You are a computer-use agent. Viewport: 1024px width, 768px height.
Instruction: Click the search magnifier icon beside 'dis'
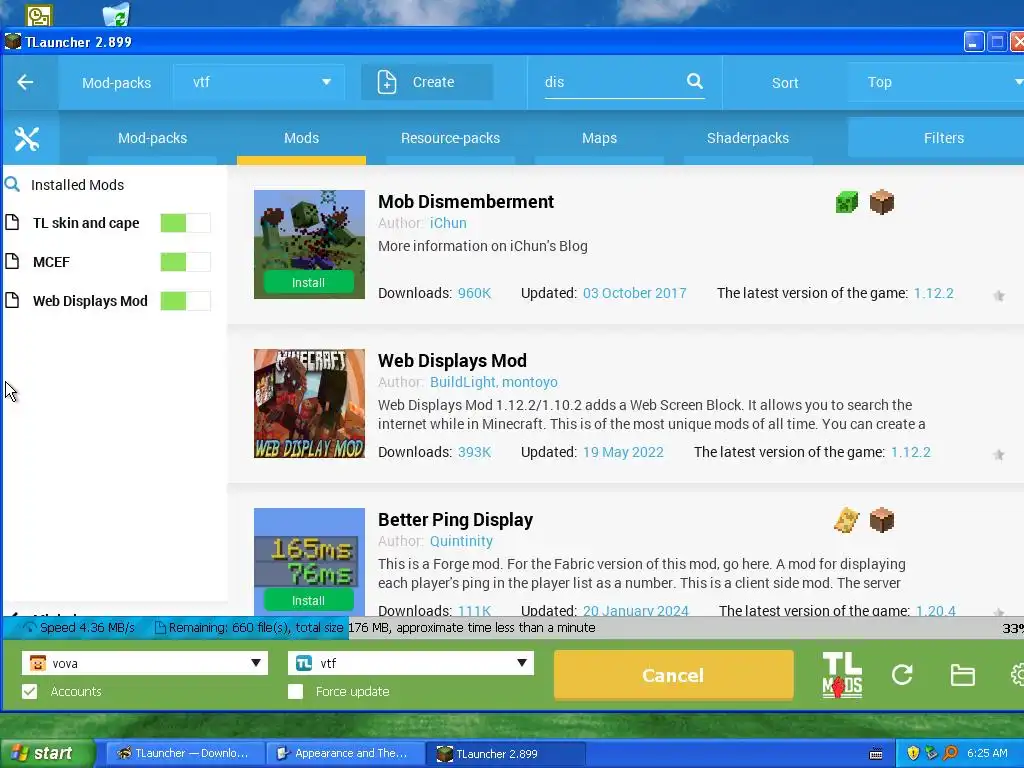(695, 81)
